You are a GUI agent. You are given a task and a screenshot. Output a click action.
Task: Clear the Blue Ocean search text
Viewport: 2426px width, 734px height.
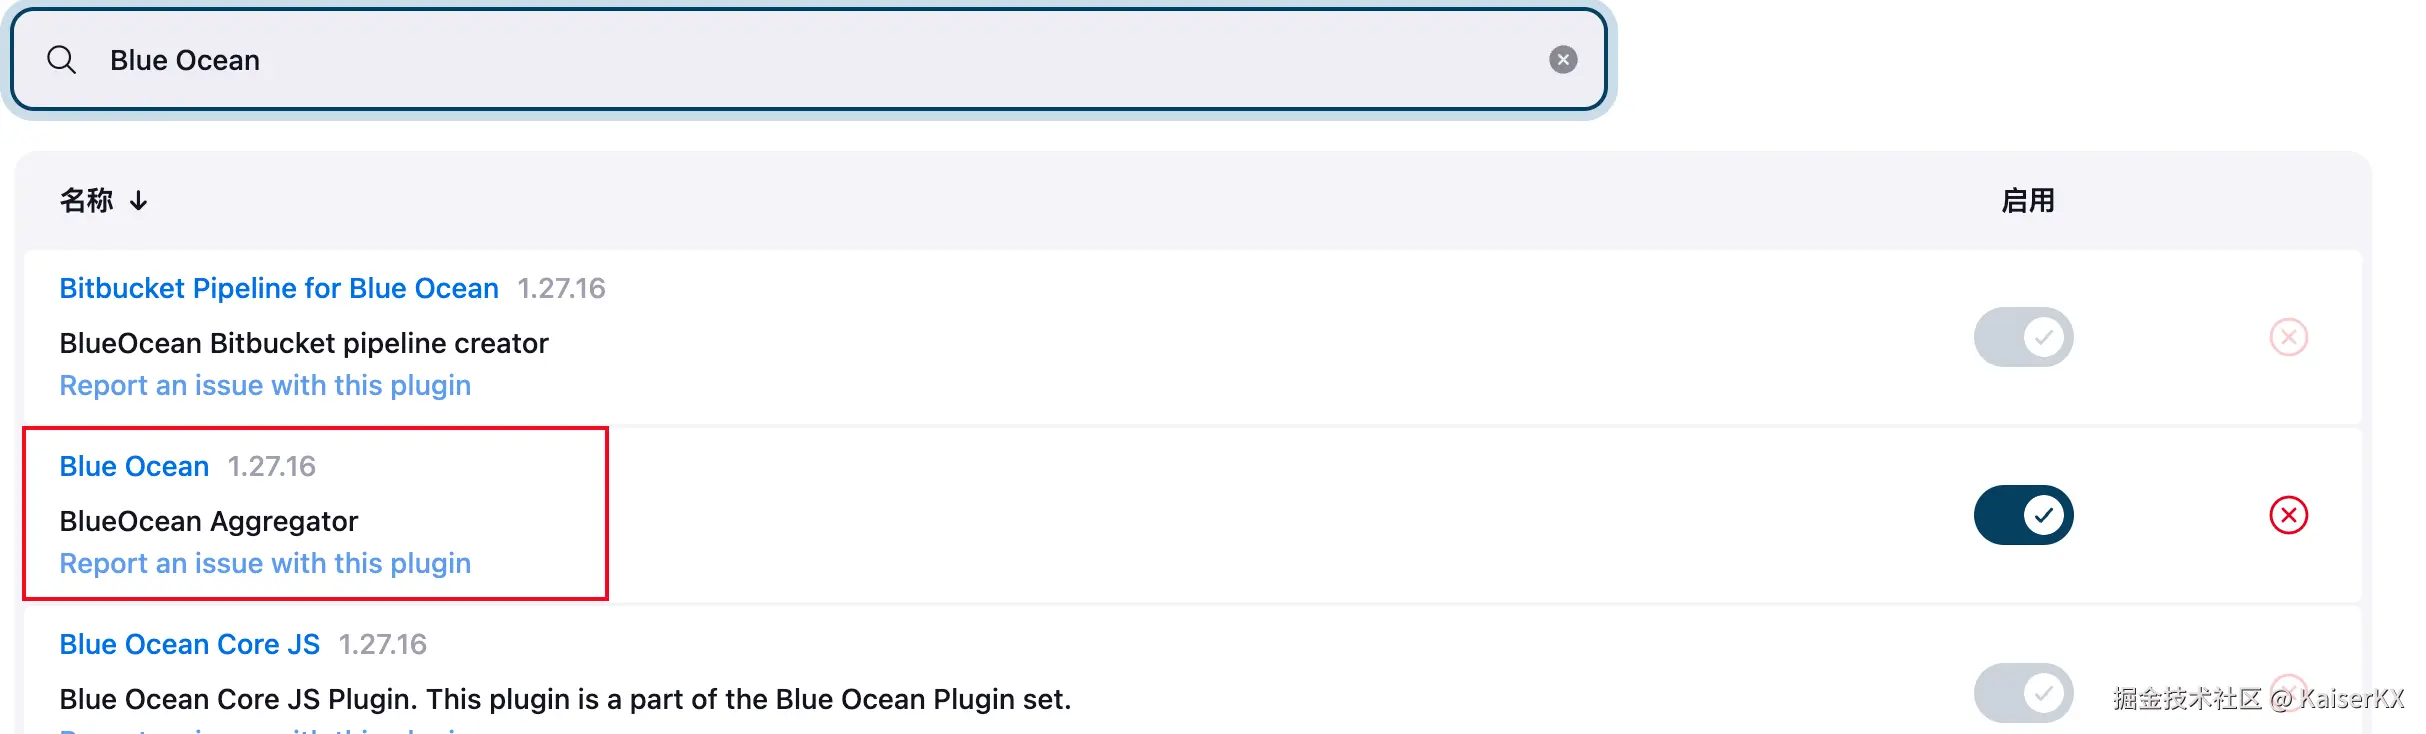tap(1563, 60)
